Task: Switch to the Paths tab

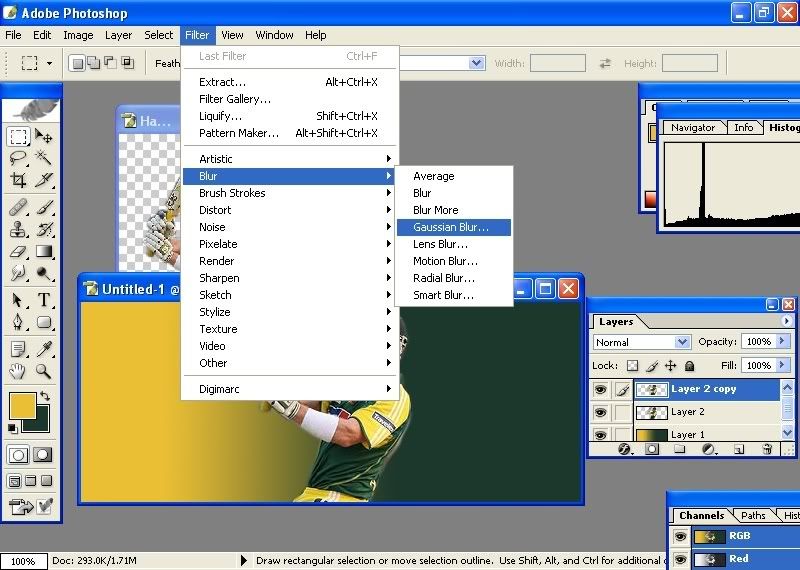Action: point(753,515)
